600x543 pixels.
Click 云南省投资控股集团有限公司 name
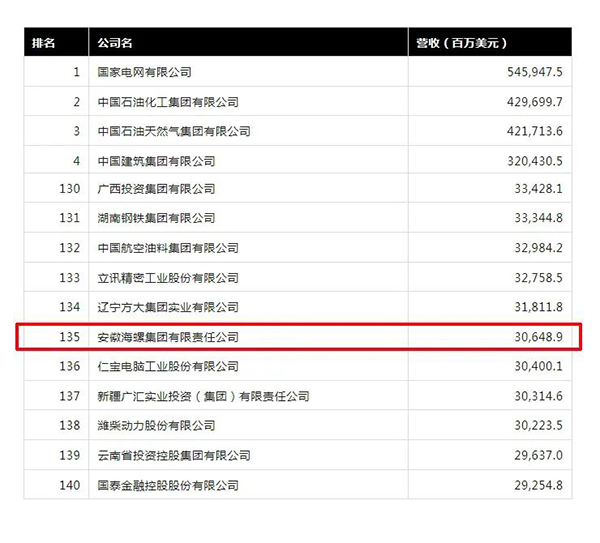[174, 455]
